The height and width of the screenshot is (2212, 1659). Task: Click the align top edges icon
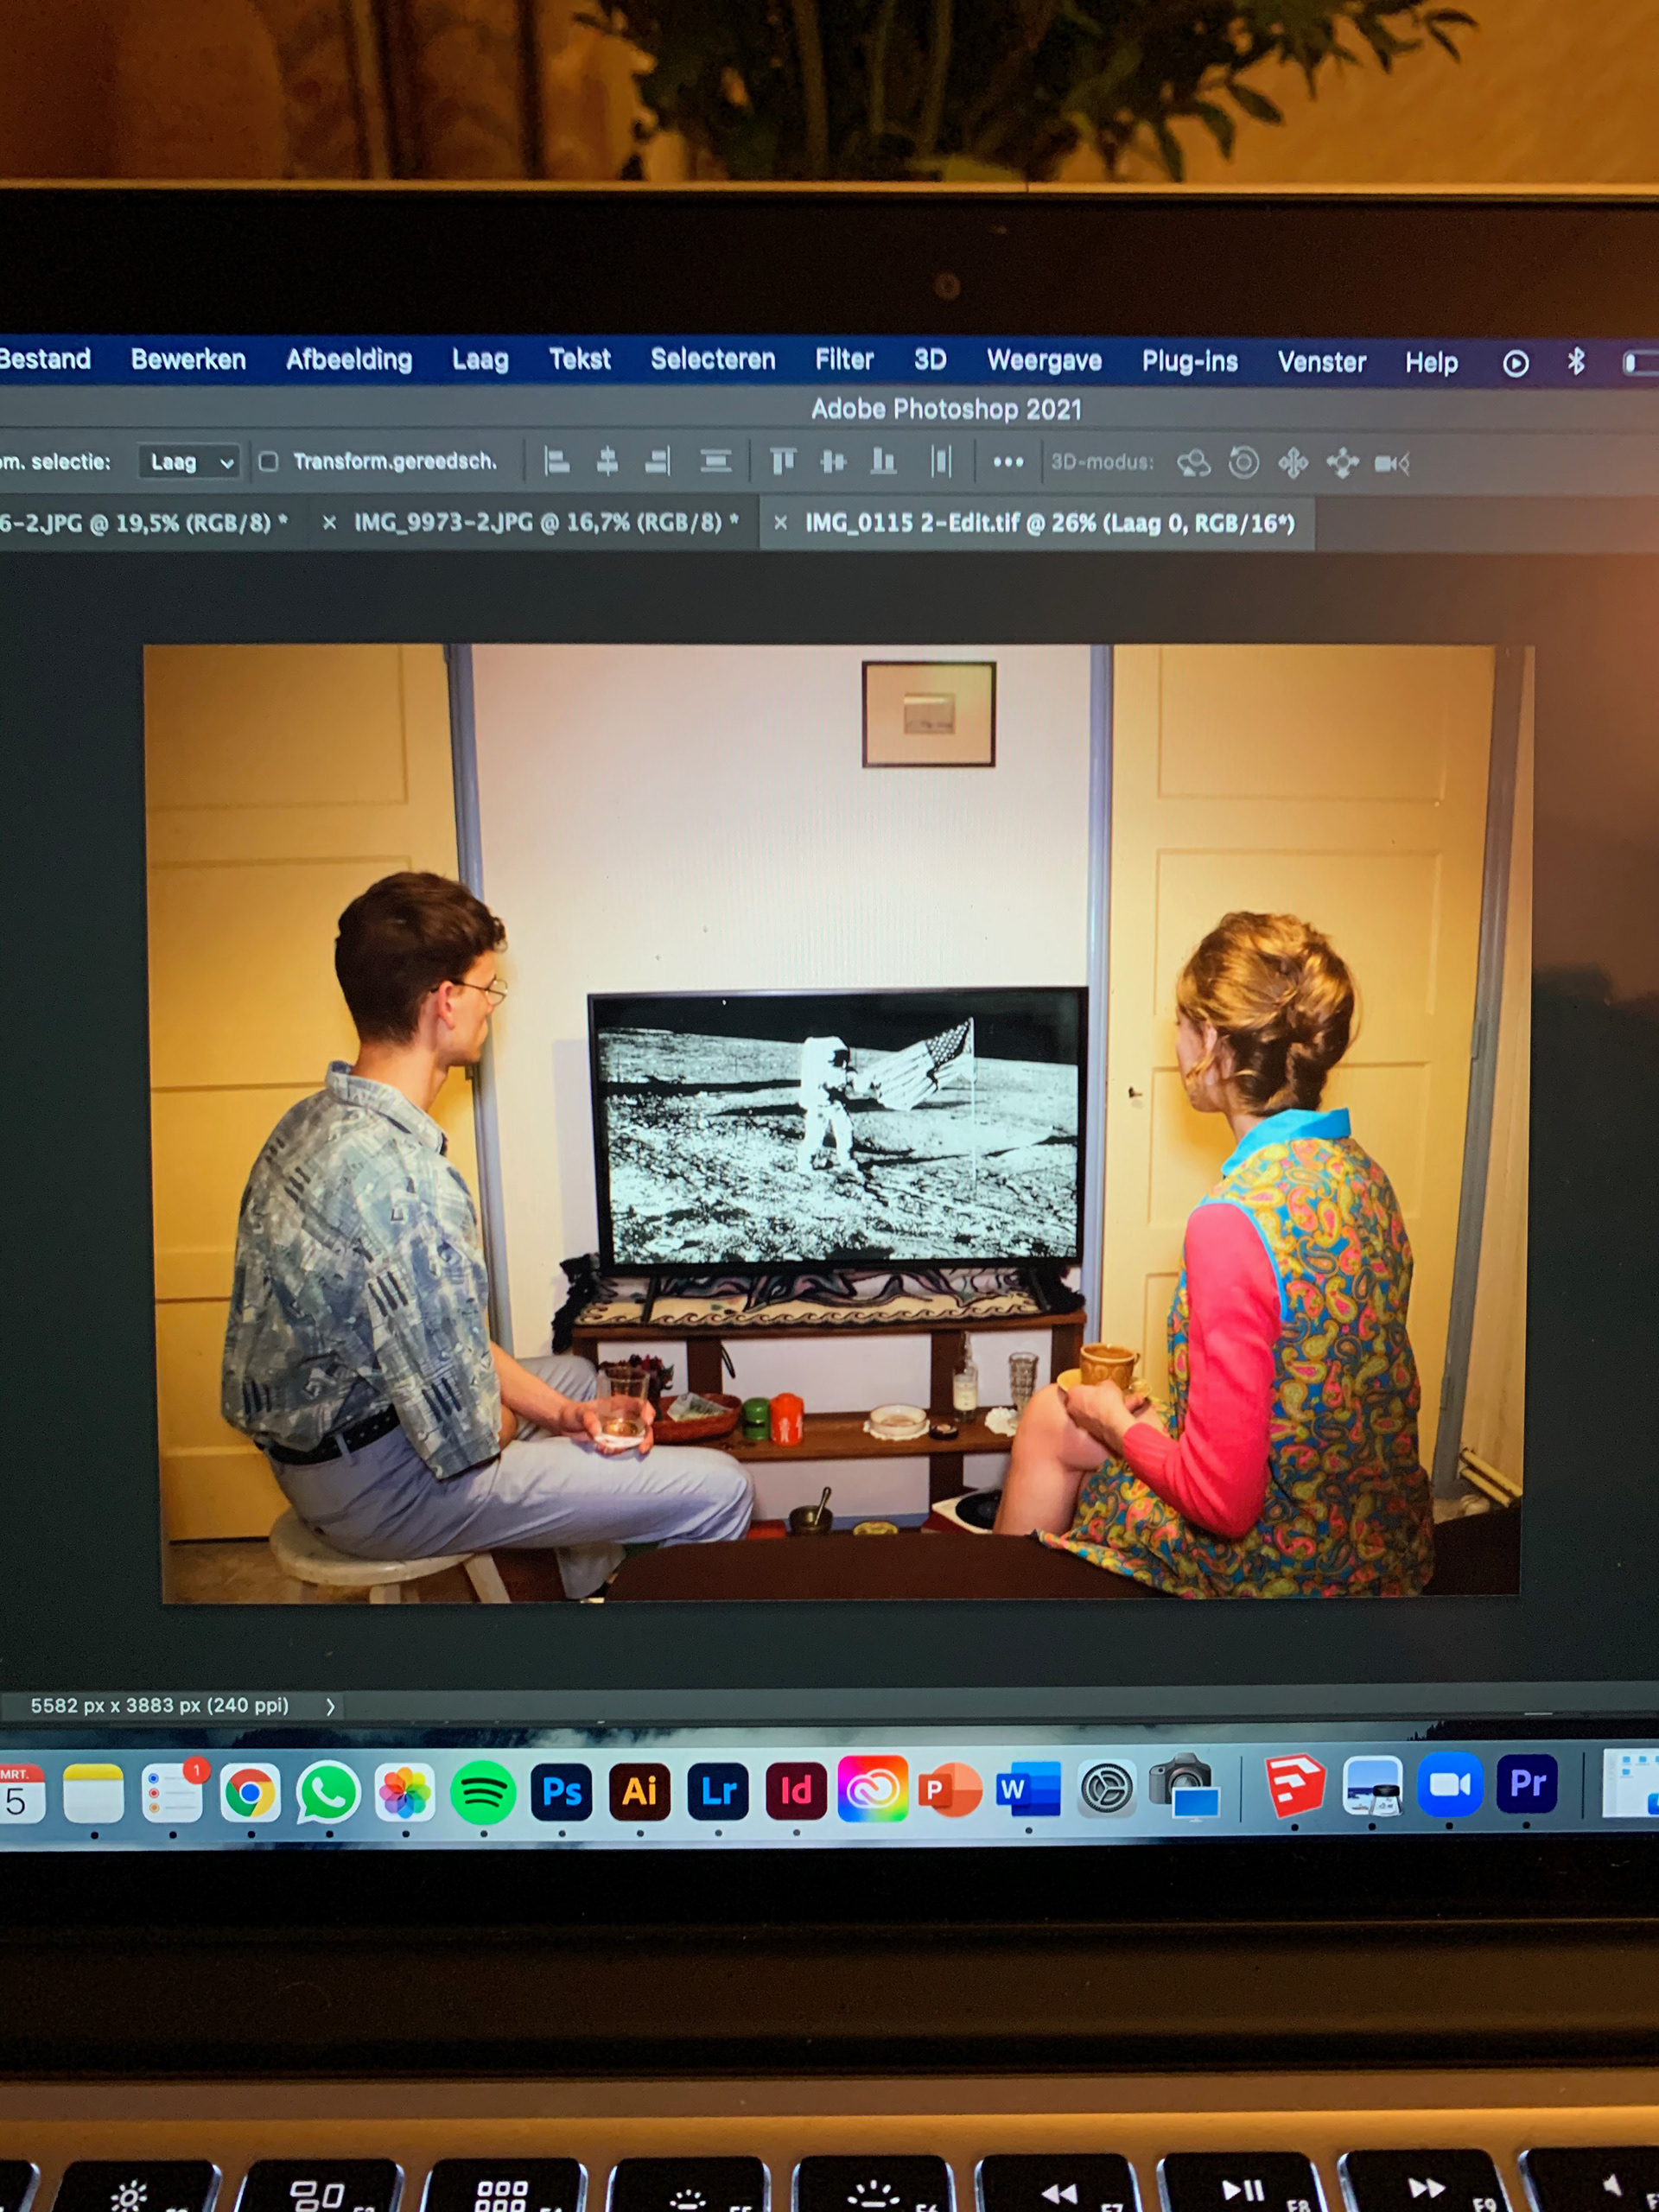pyautogui.click(x=783, y=461)
